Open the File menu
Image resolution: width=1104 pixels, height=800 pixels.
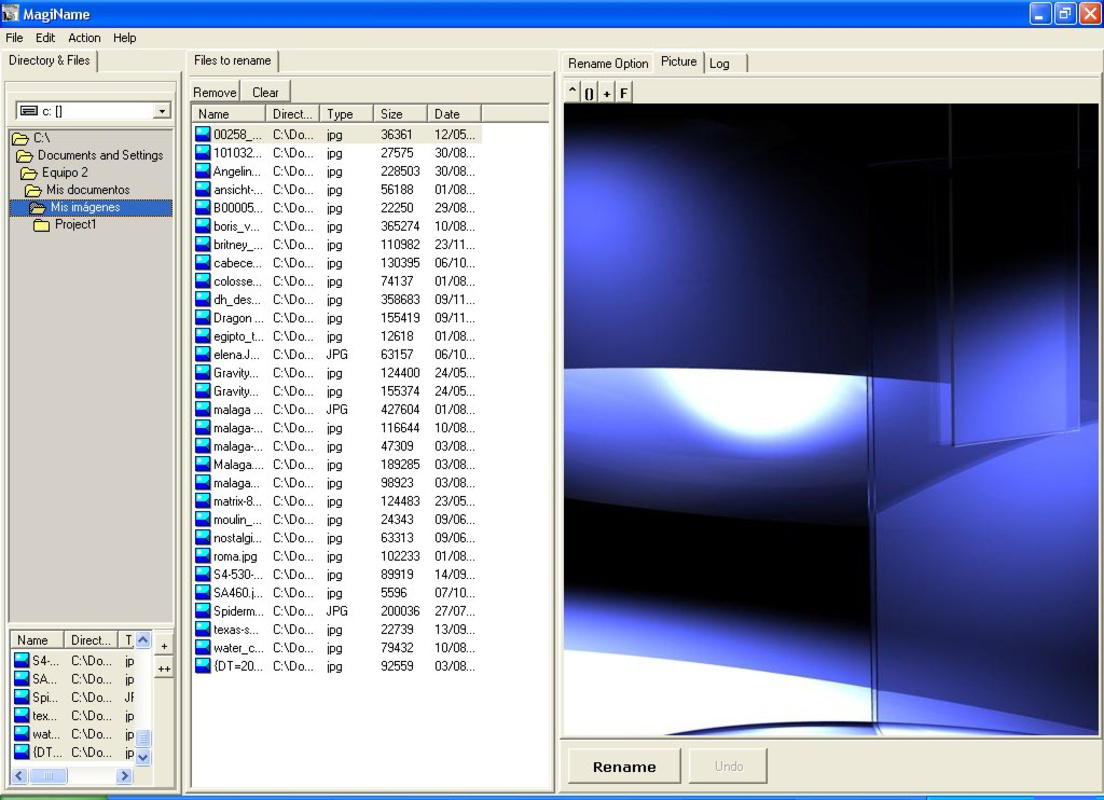coord(14,37)
